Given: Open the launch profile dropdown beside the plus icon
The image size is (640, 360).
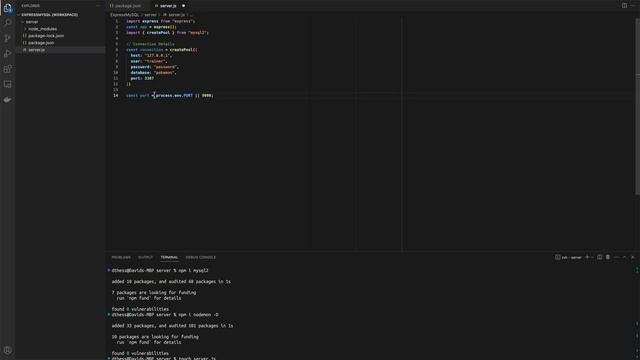Looking at the screenshot, I should (592, 257).
